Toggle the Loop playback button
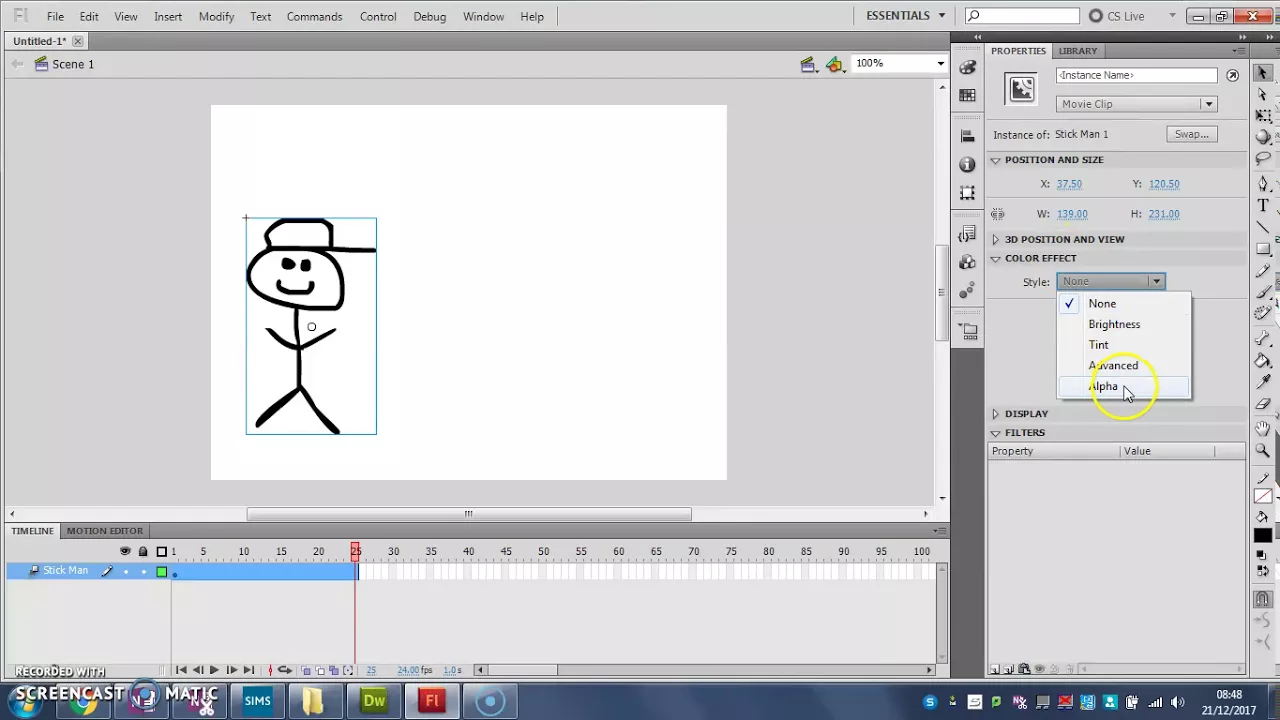This screenshot has width=1280, height=720. pos(285,670)
